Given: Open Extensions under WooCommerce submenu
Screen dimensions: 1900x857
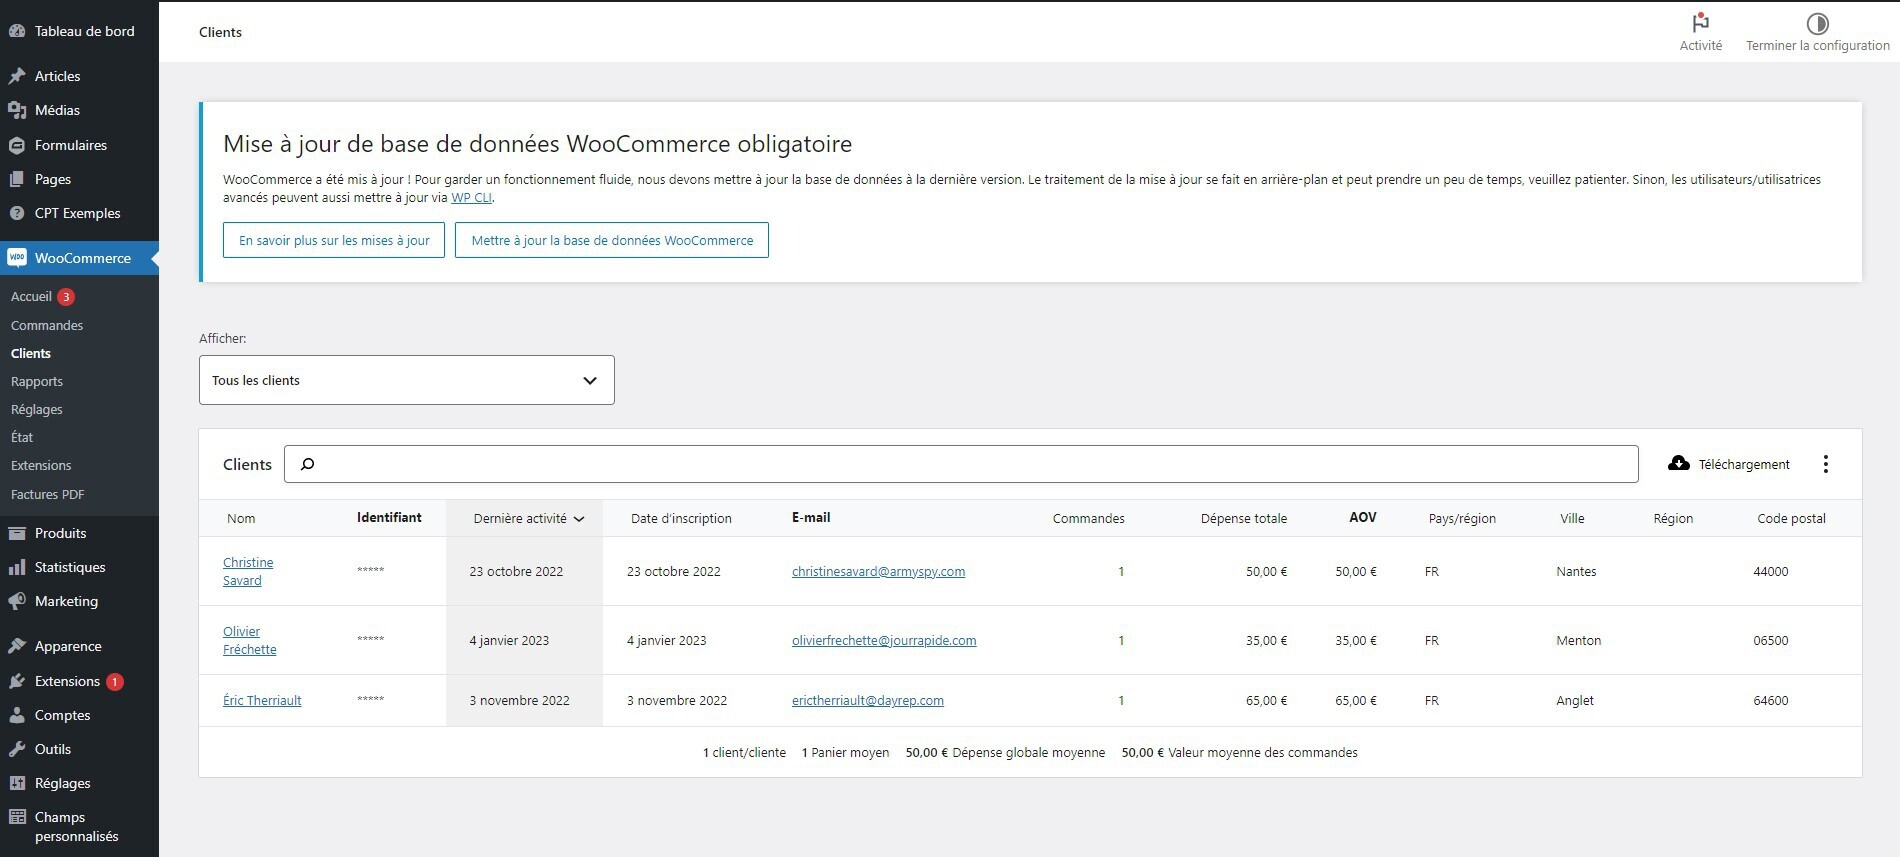Looking at the screenshot, I should [x=41, y=465].
